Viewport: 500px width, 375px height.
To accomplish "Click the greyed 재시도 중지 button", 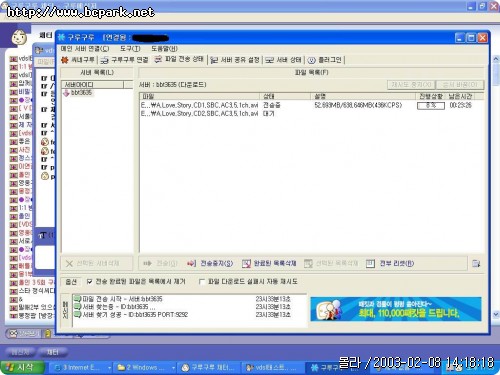I will click(411, 85).
